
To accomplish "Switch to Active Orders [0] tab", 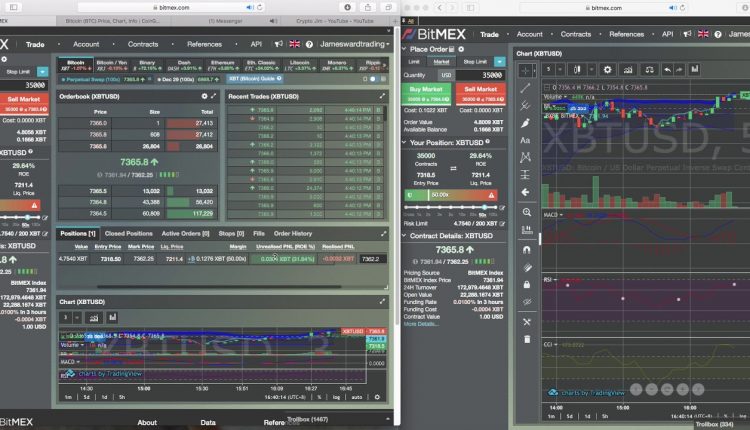I will point(186,233).
